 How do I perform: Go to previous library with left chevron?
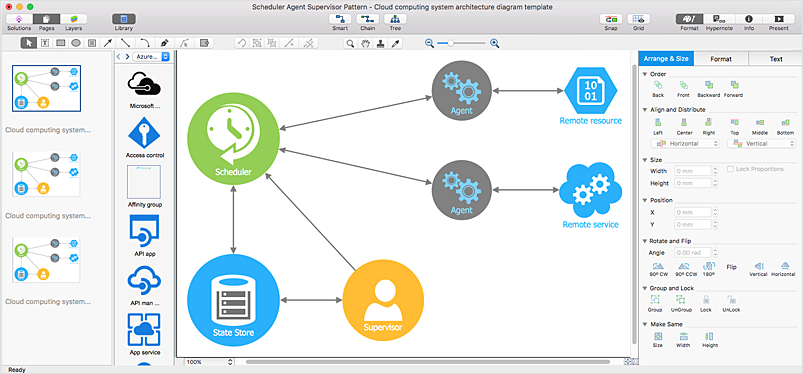point(118,57)
